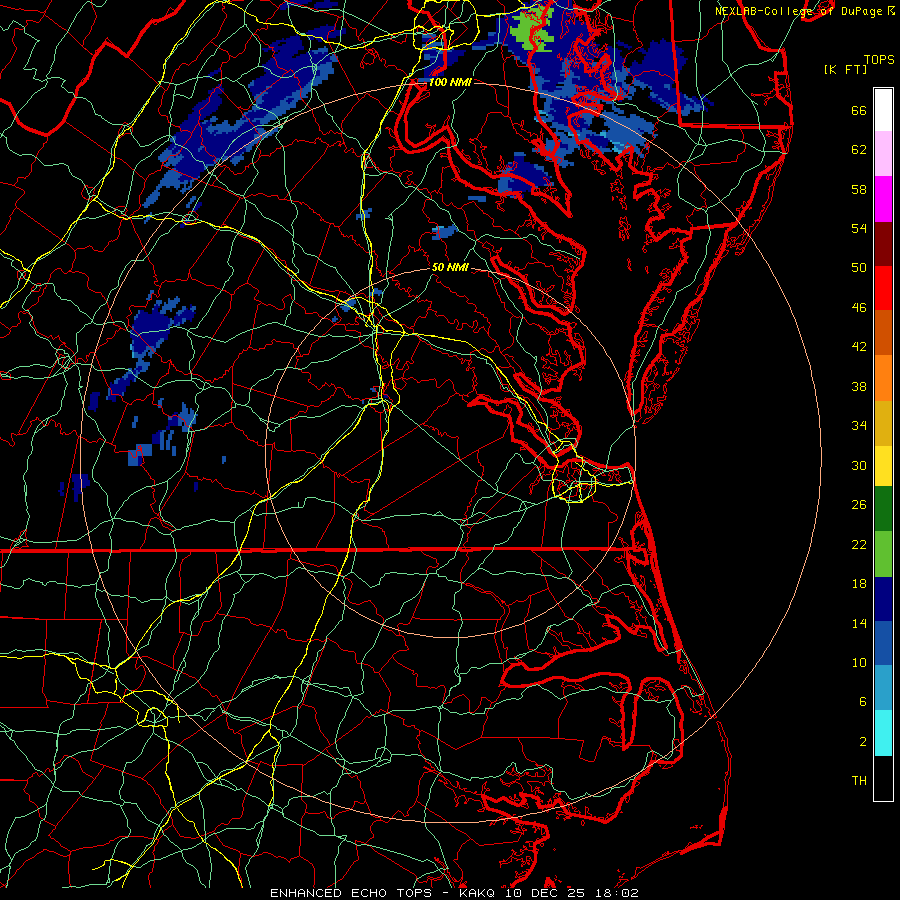Click the "[K FT]" units label
Viewport: 900px width, 900px height.
[x=845, y=70]
